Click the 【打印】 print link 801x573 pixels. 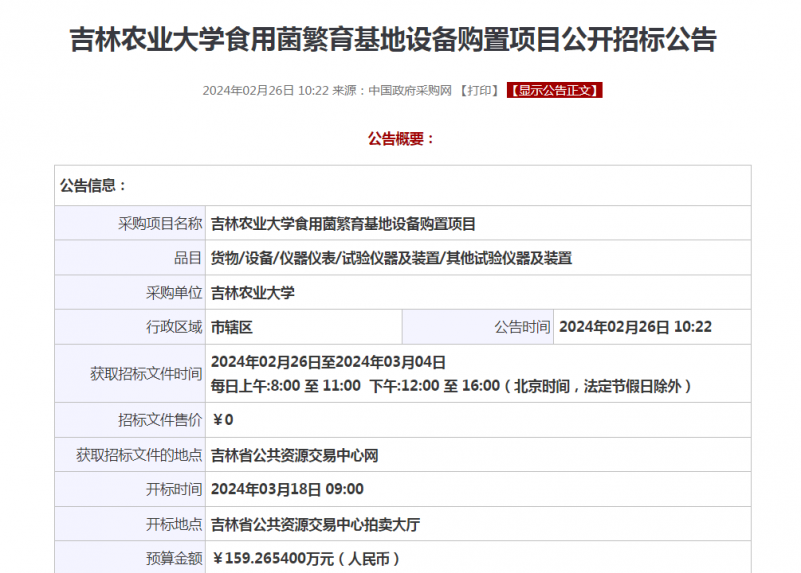coord(479,90)
